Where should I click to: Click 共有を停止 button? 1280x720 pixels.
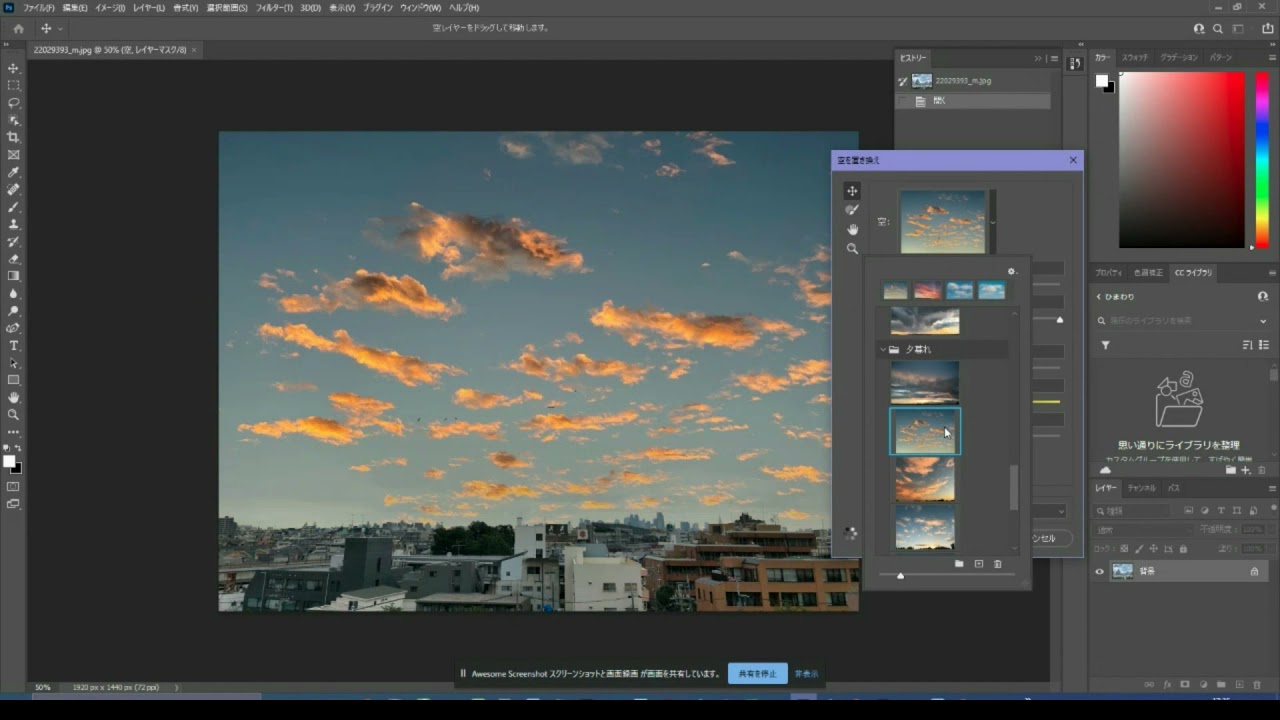[757, 674]
